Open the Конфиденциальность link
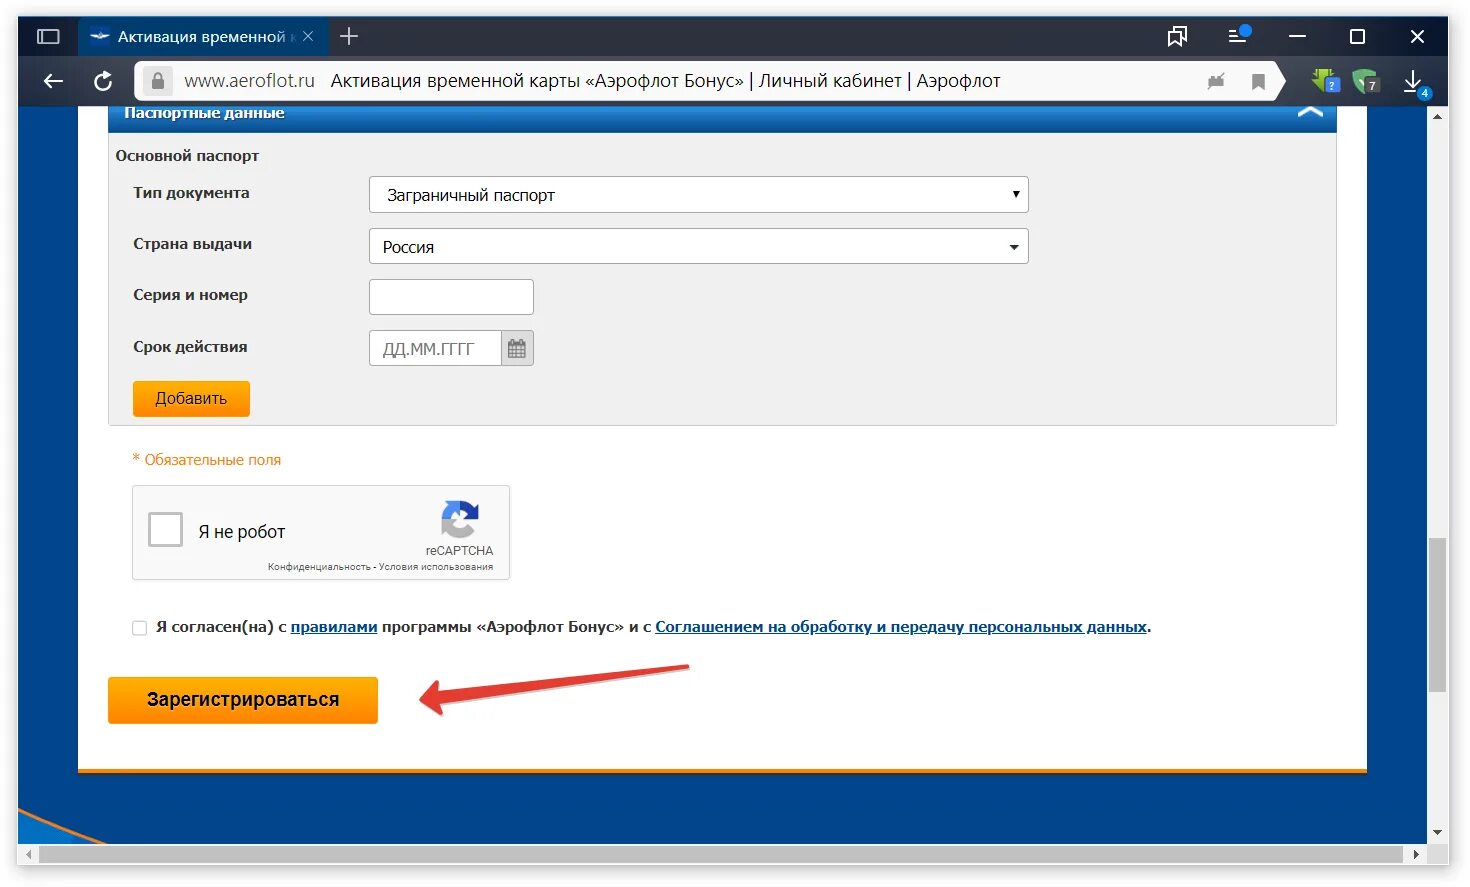Image resolution: width=1470 pixels, height=887 pixels. [319, 567]
